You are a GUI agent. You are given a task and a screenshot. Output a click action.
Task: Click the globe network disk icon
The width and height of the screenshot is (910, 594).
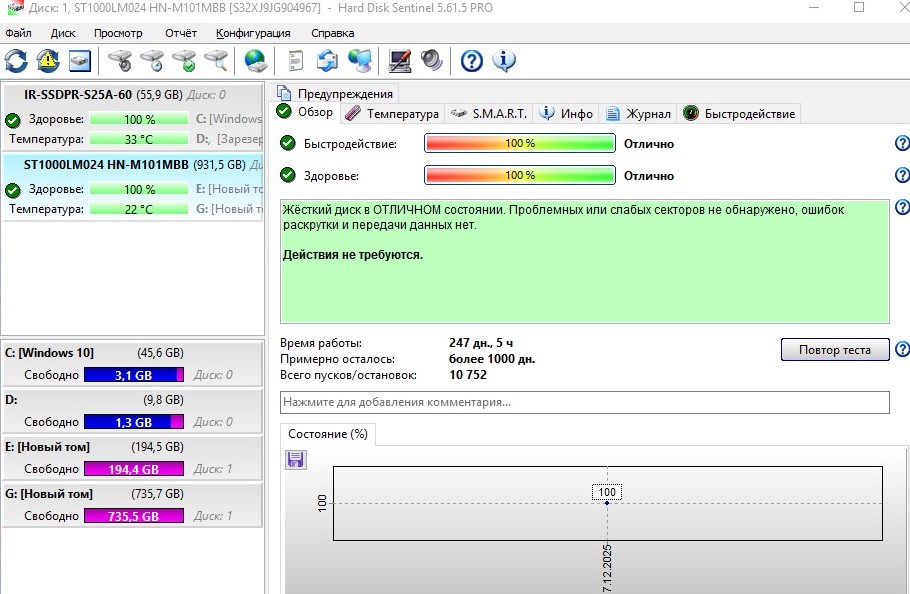(256, 61)
